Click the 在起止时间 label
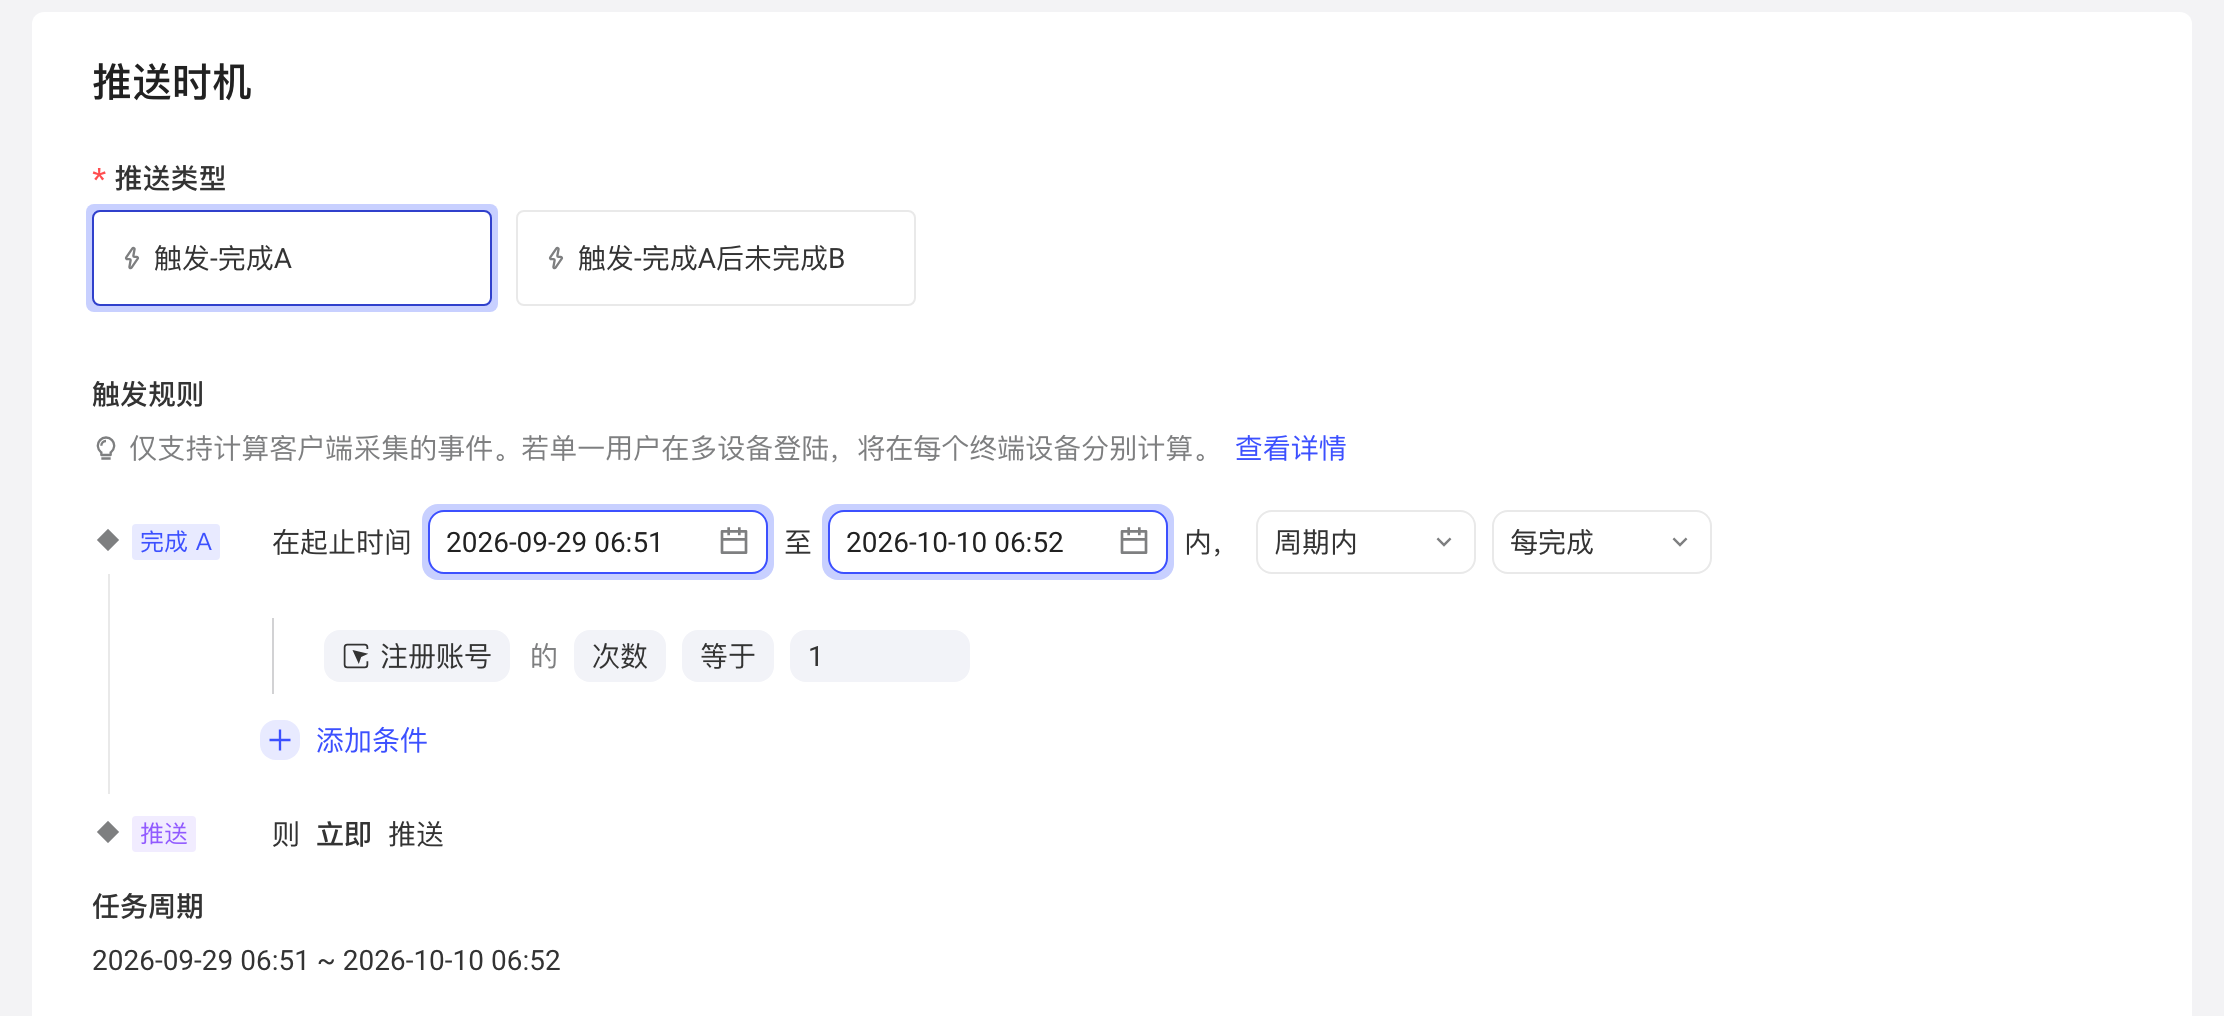This screenshot has height=1016, width=2224. (342, 542)
